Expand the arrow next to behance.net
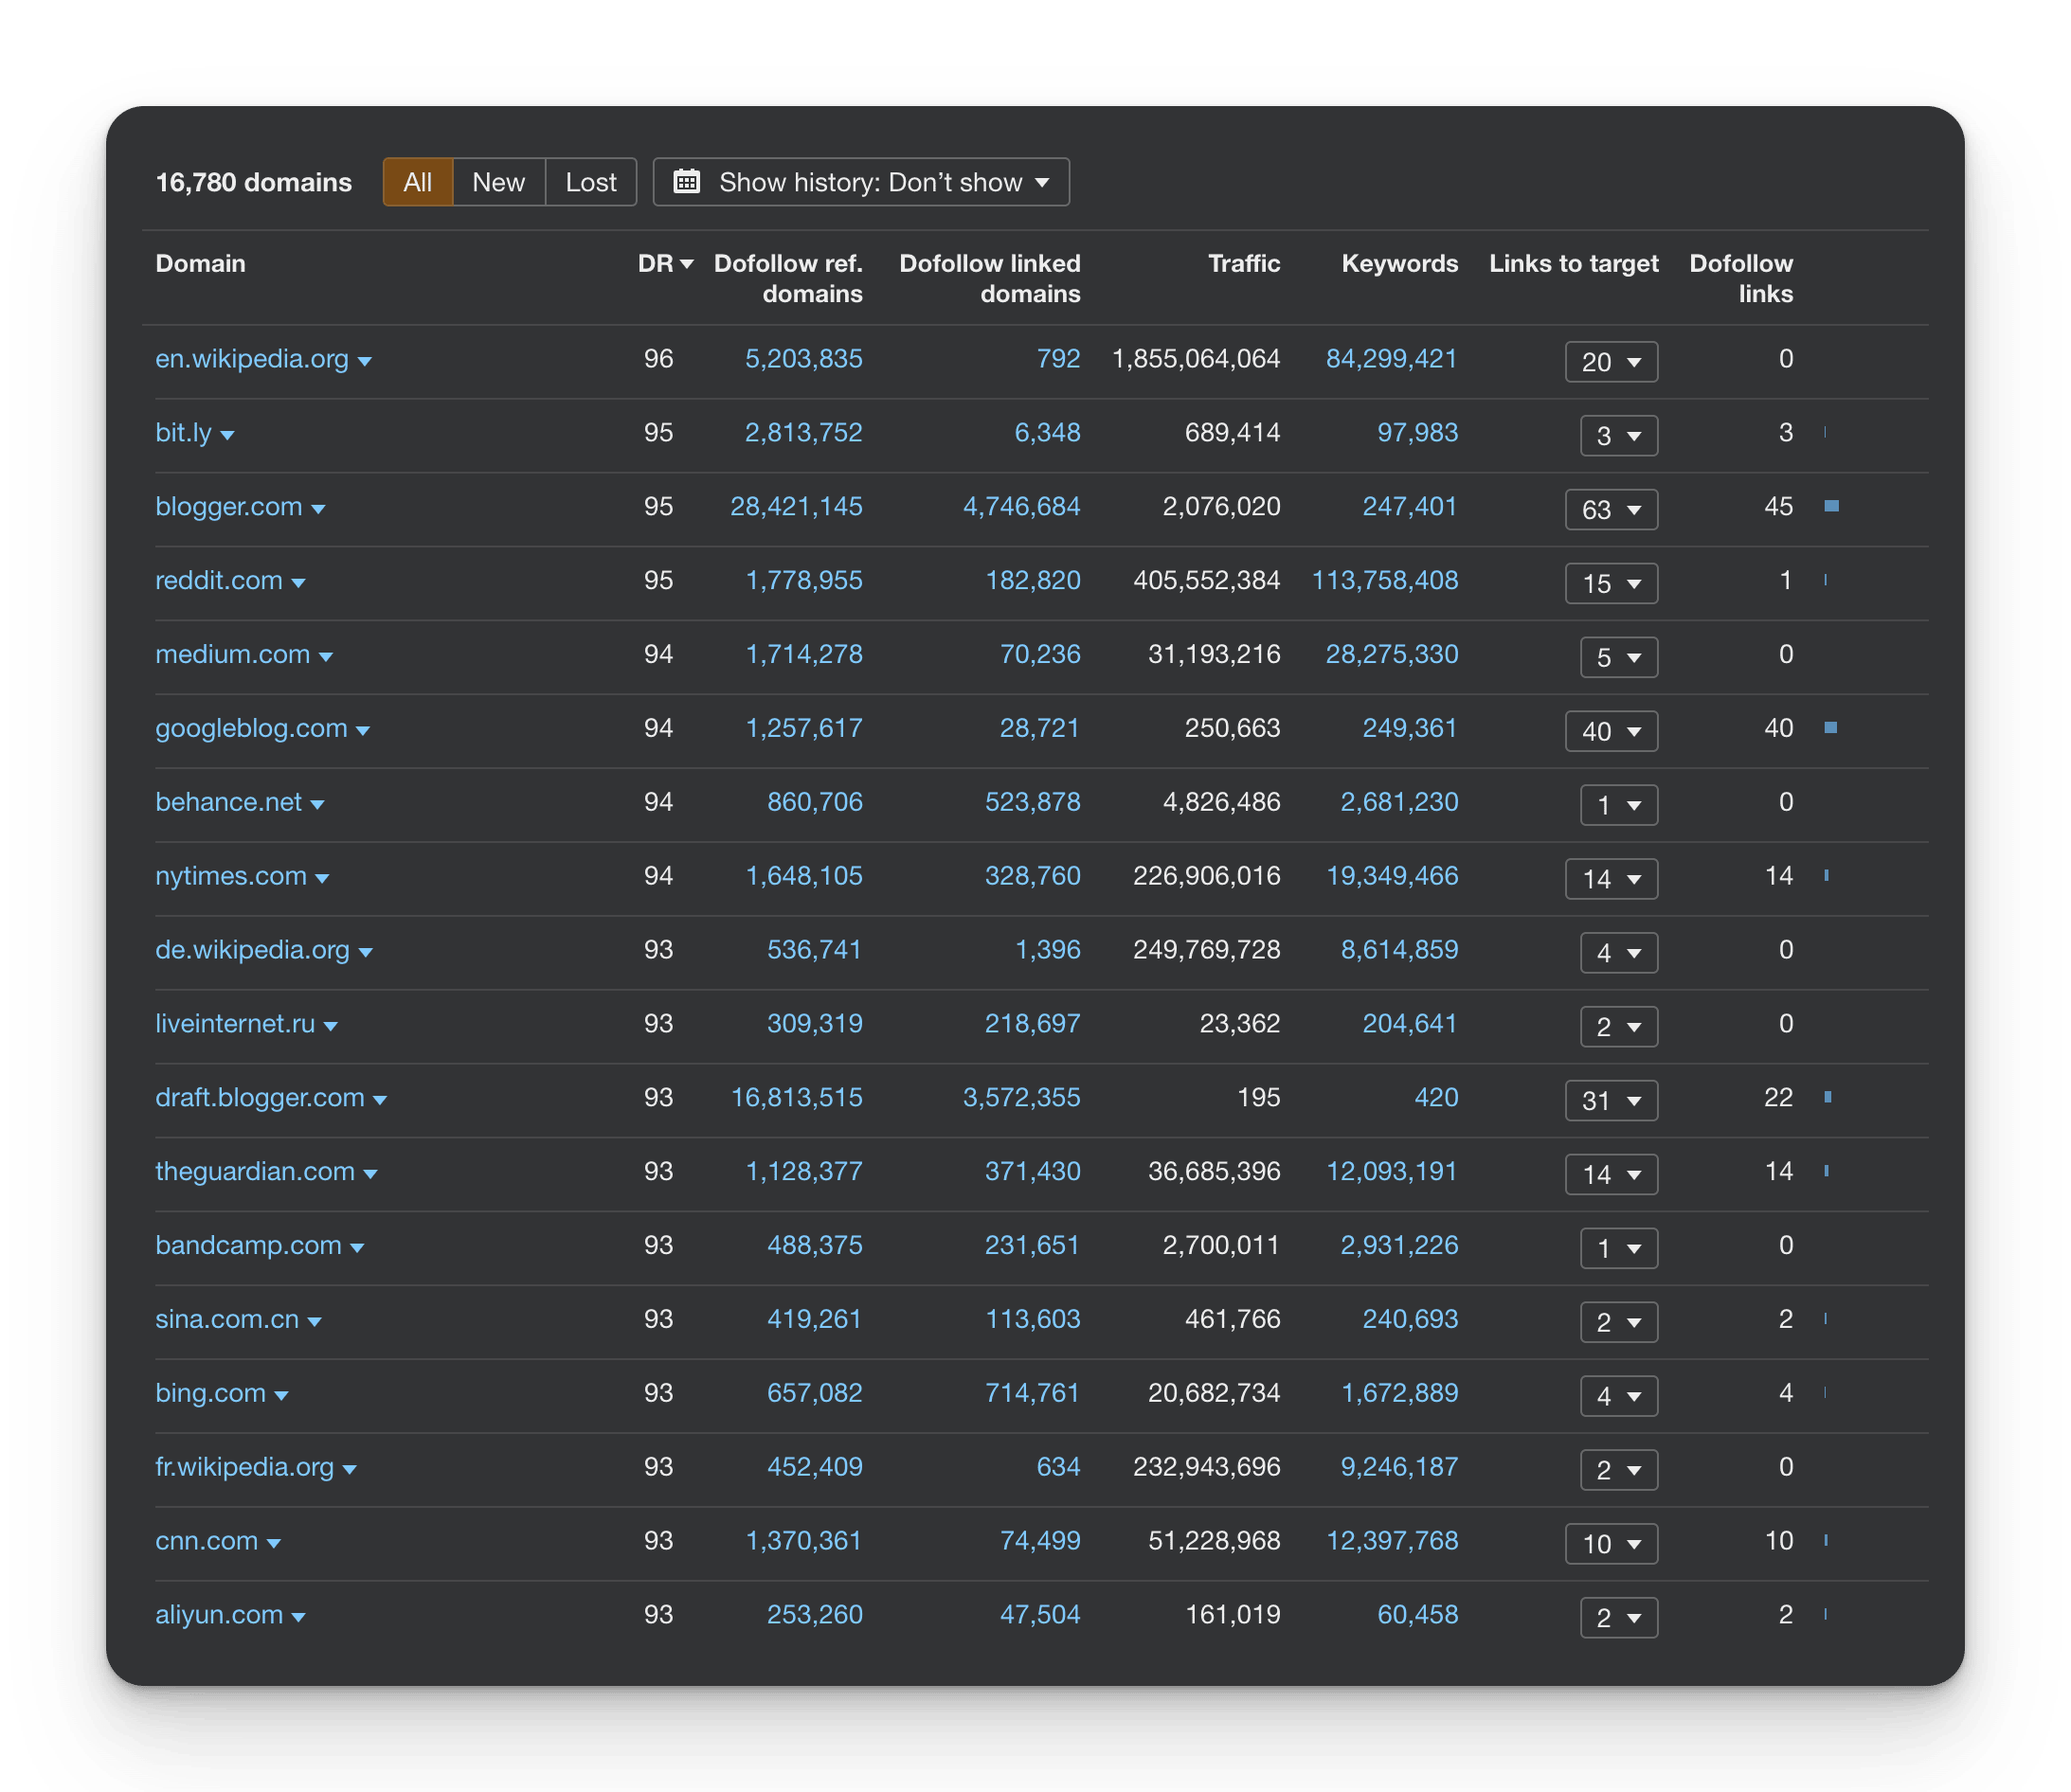2071x1792 pixels. click(317, 806)
